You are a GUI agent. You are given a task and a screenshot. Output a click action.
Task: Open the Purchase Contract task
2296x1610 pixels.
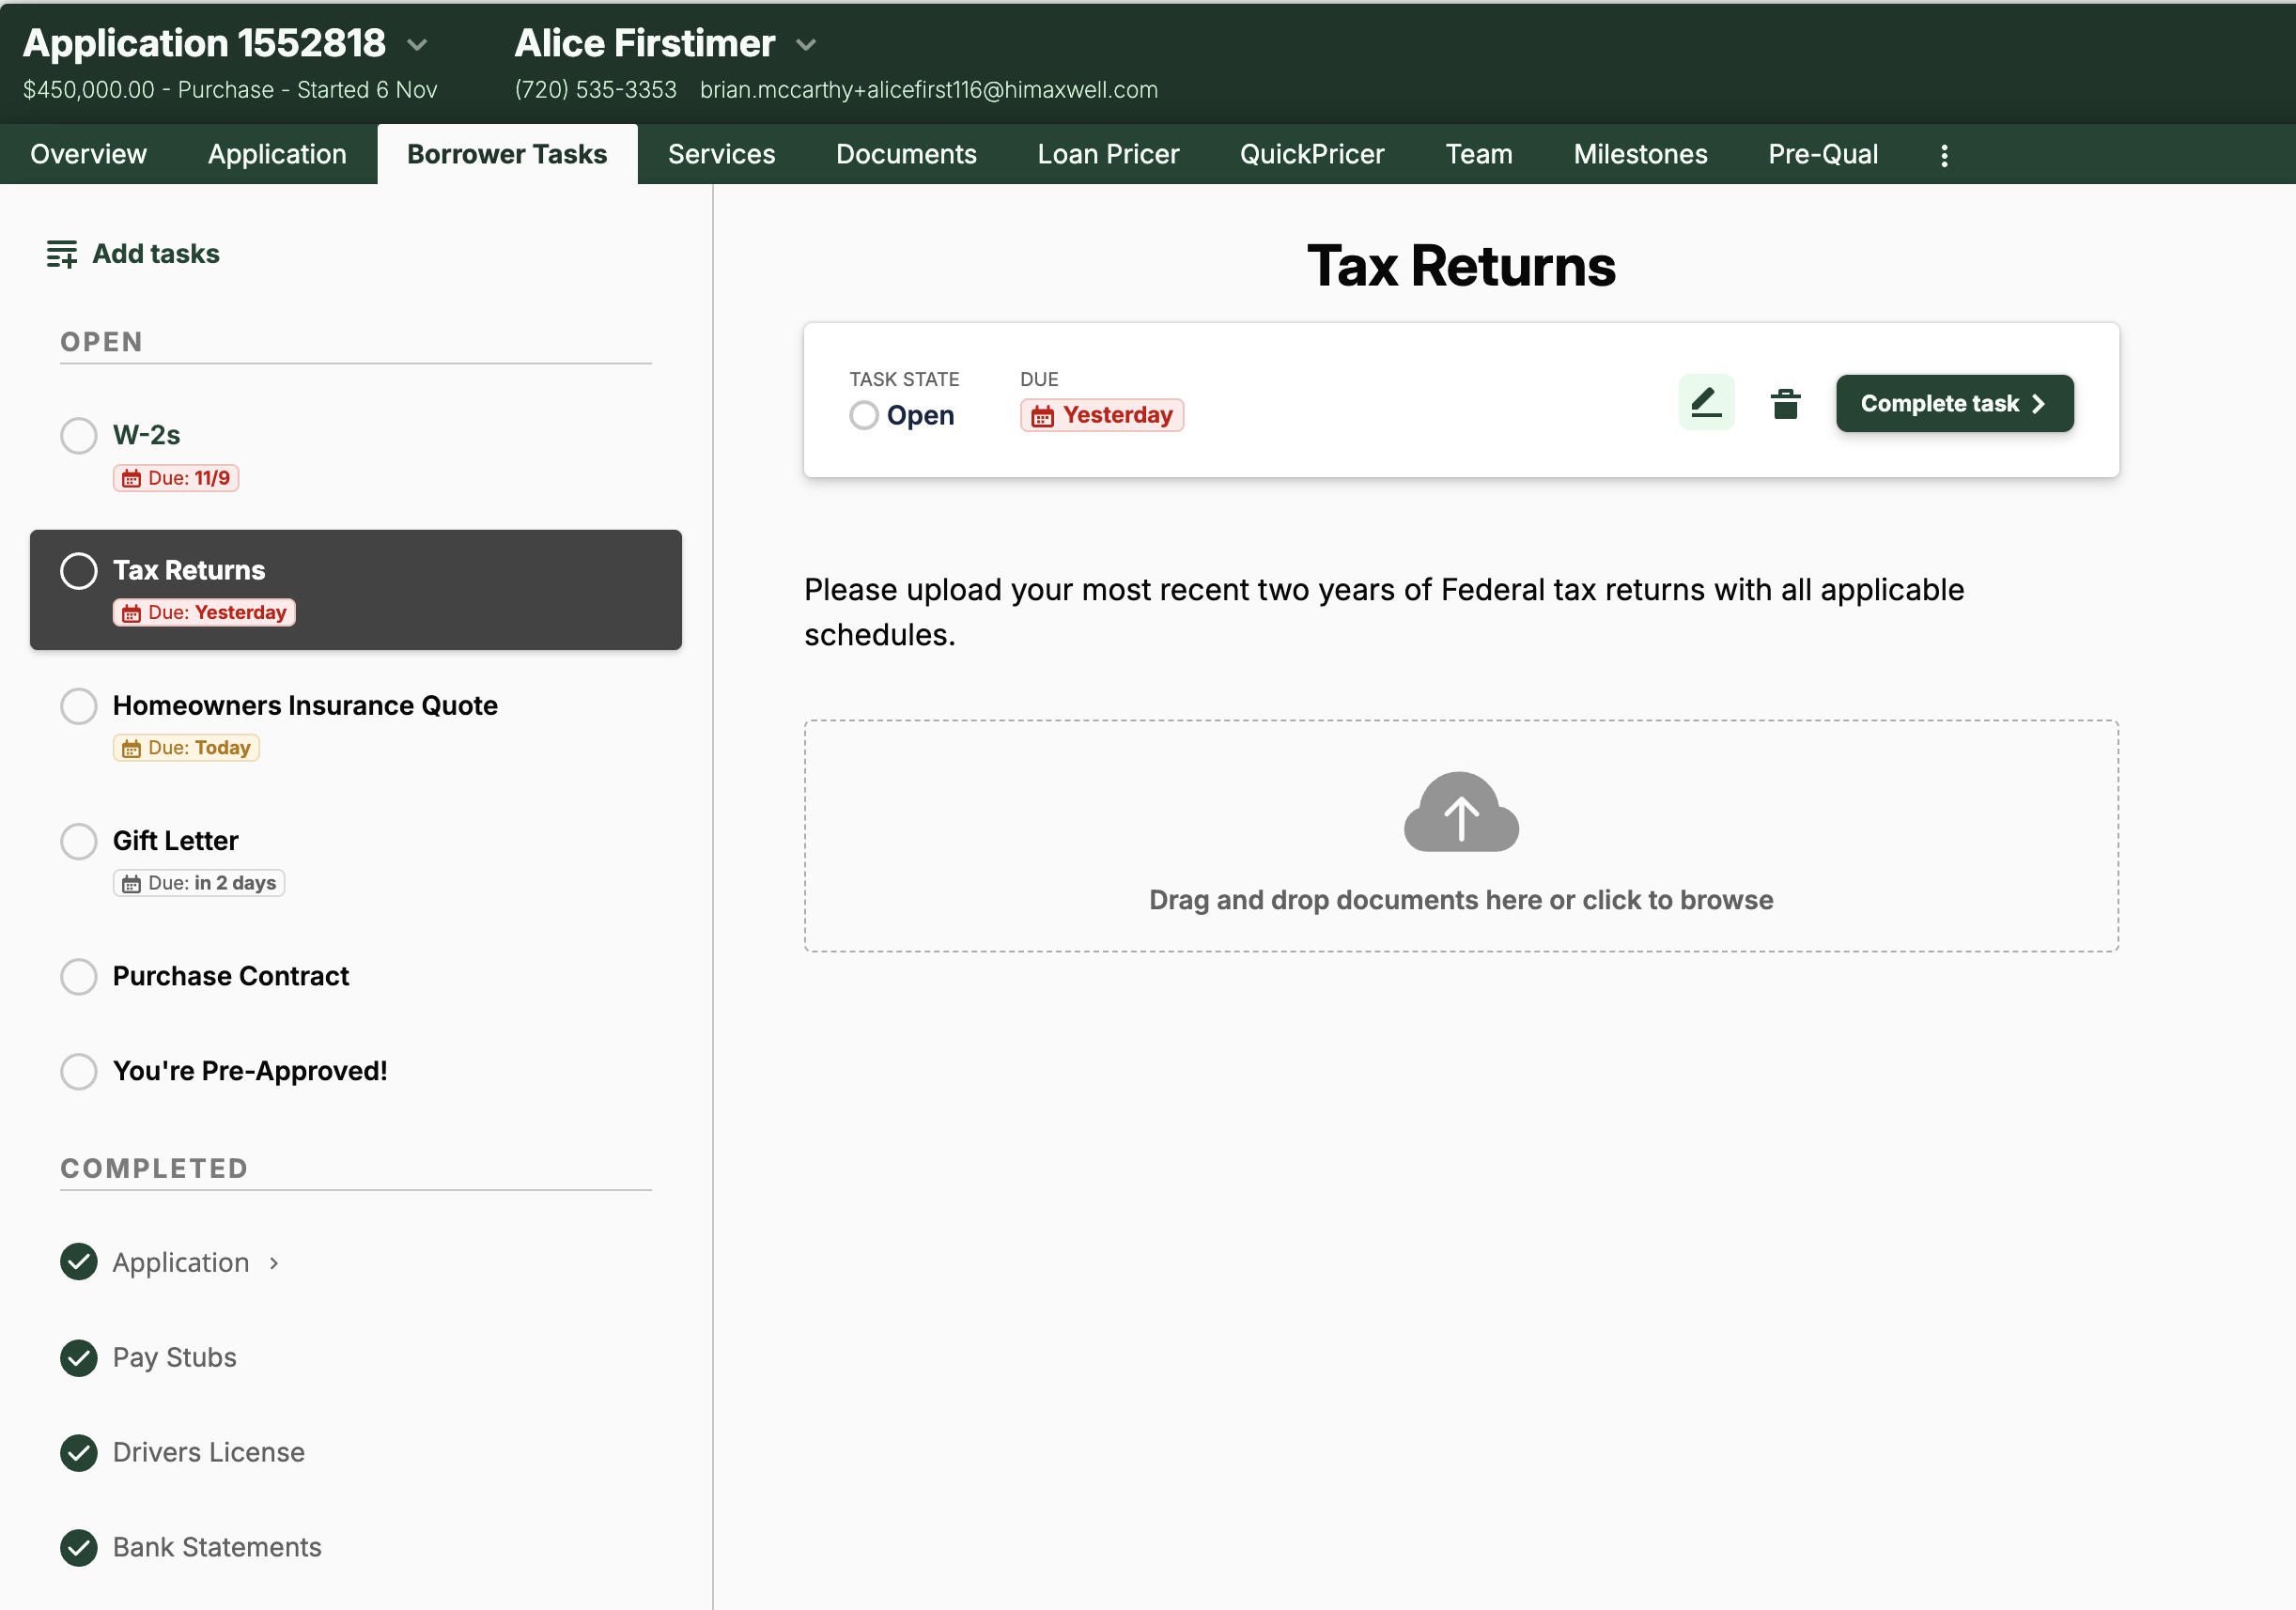pyautogui.click(x=230, y=976)
